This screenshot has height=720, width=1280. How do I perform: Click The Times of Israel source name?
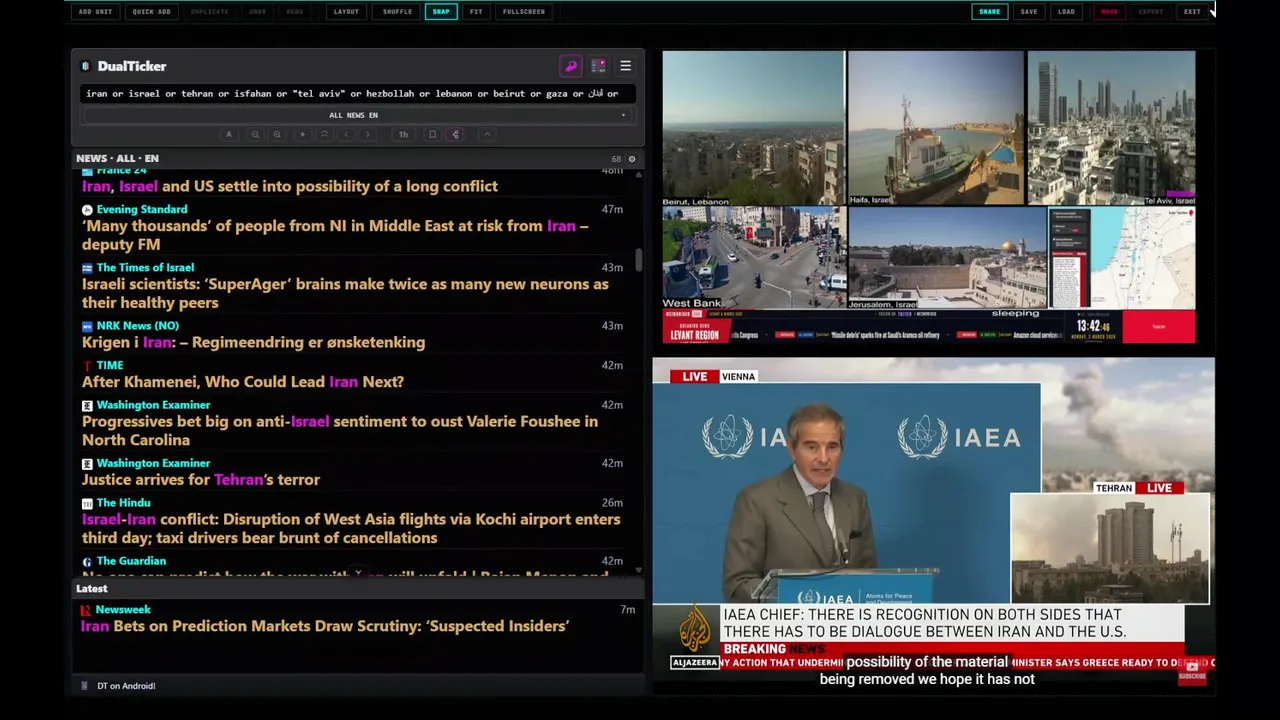click(145, 267)
